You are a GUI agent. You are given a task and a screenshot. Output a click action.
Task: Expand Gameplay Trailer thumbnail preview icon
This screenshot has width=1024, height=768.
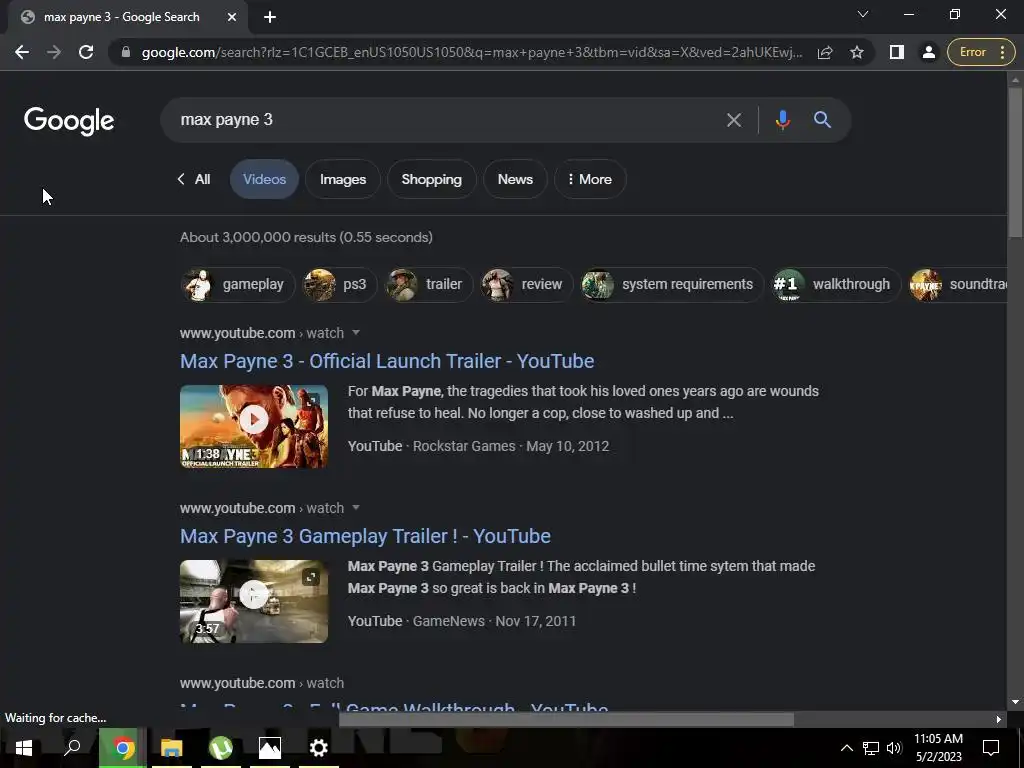(x=311, y=577)
